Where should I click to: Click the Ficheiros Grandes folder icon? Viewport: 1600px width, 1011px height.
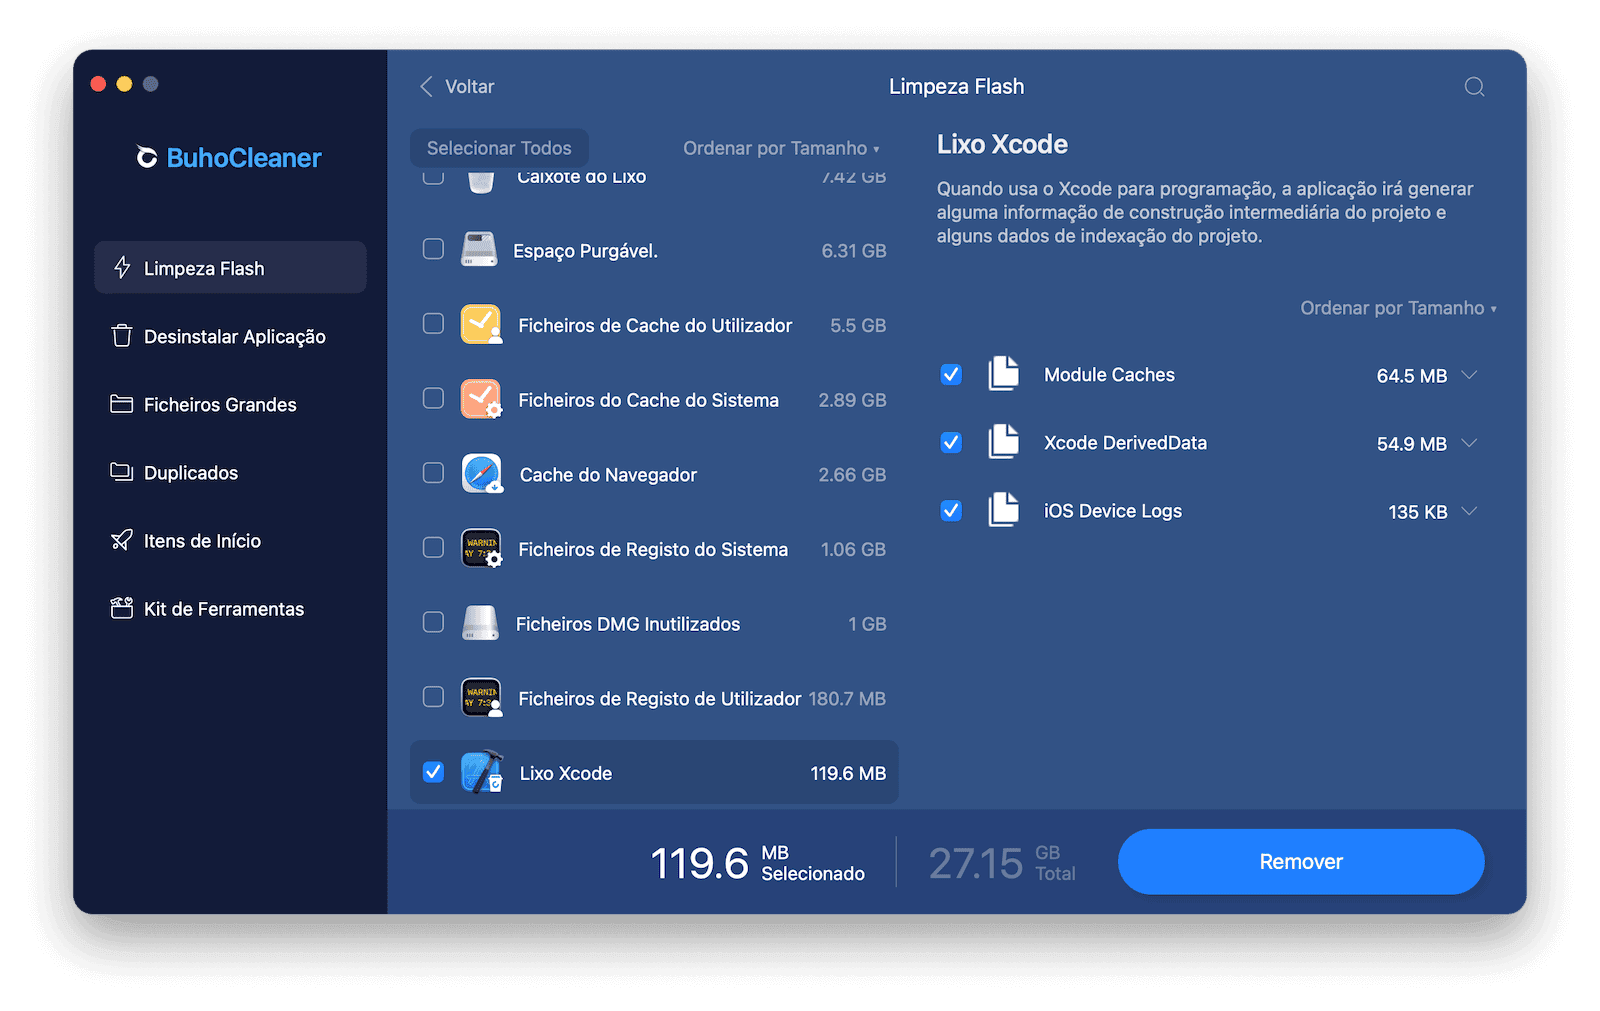122,404
